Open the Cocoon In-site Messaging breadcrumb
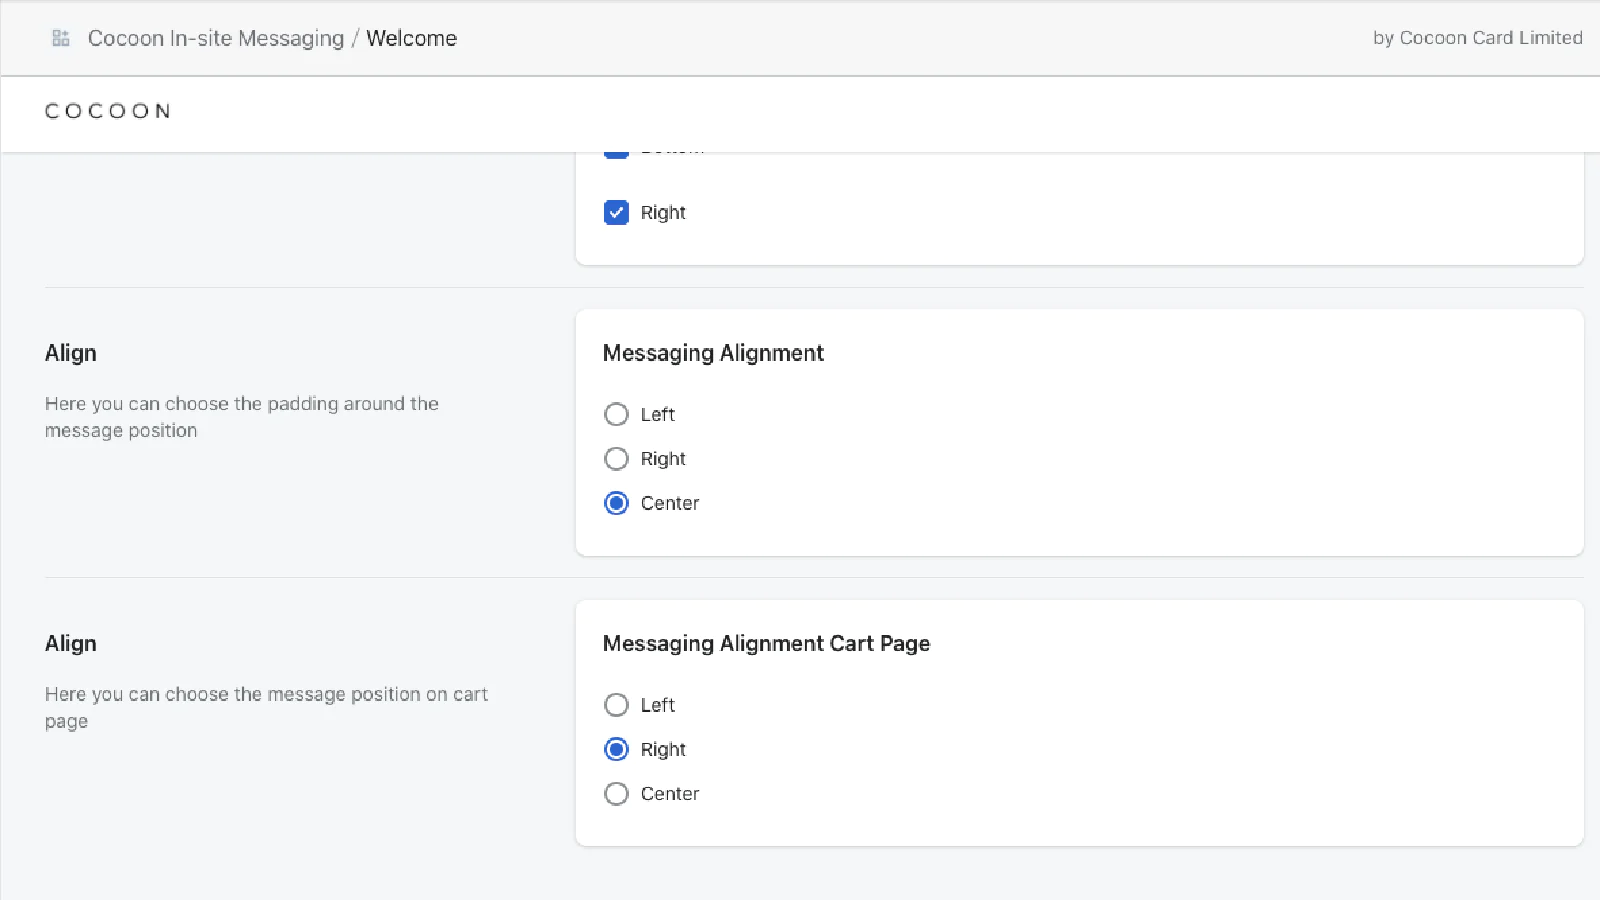 coord(215,38)
